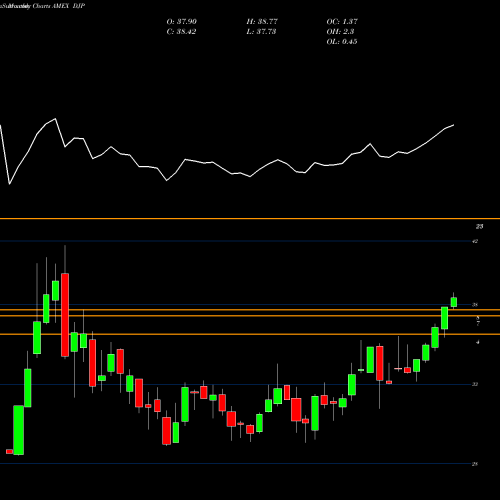Click the low value 'L: 37.73'

[261, 32]
